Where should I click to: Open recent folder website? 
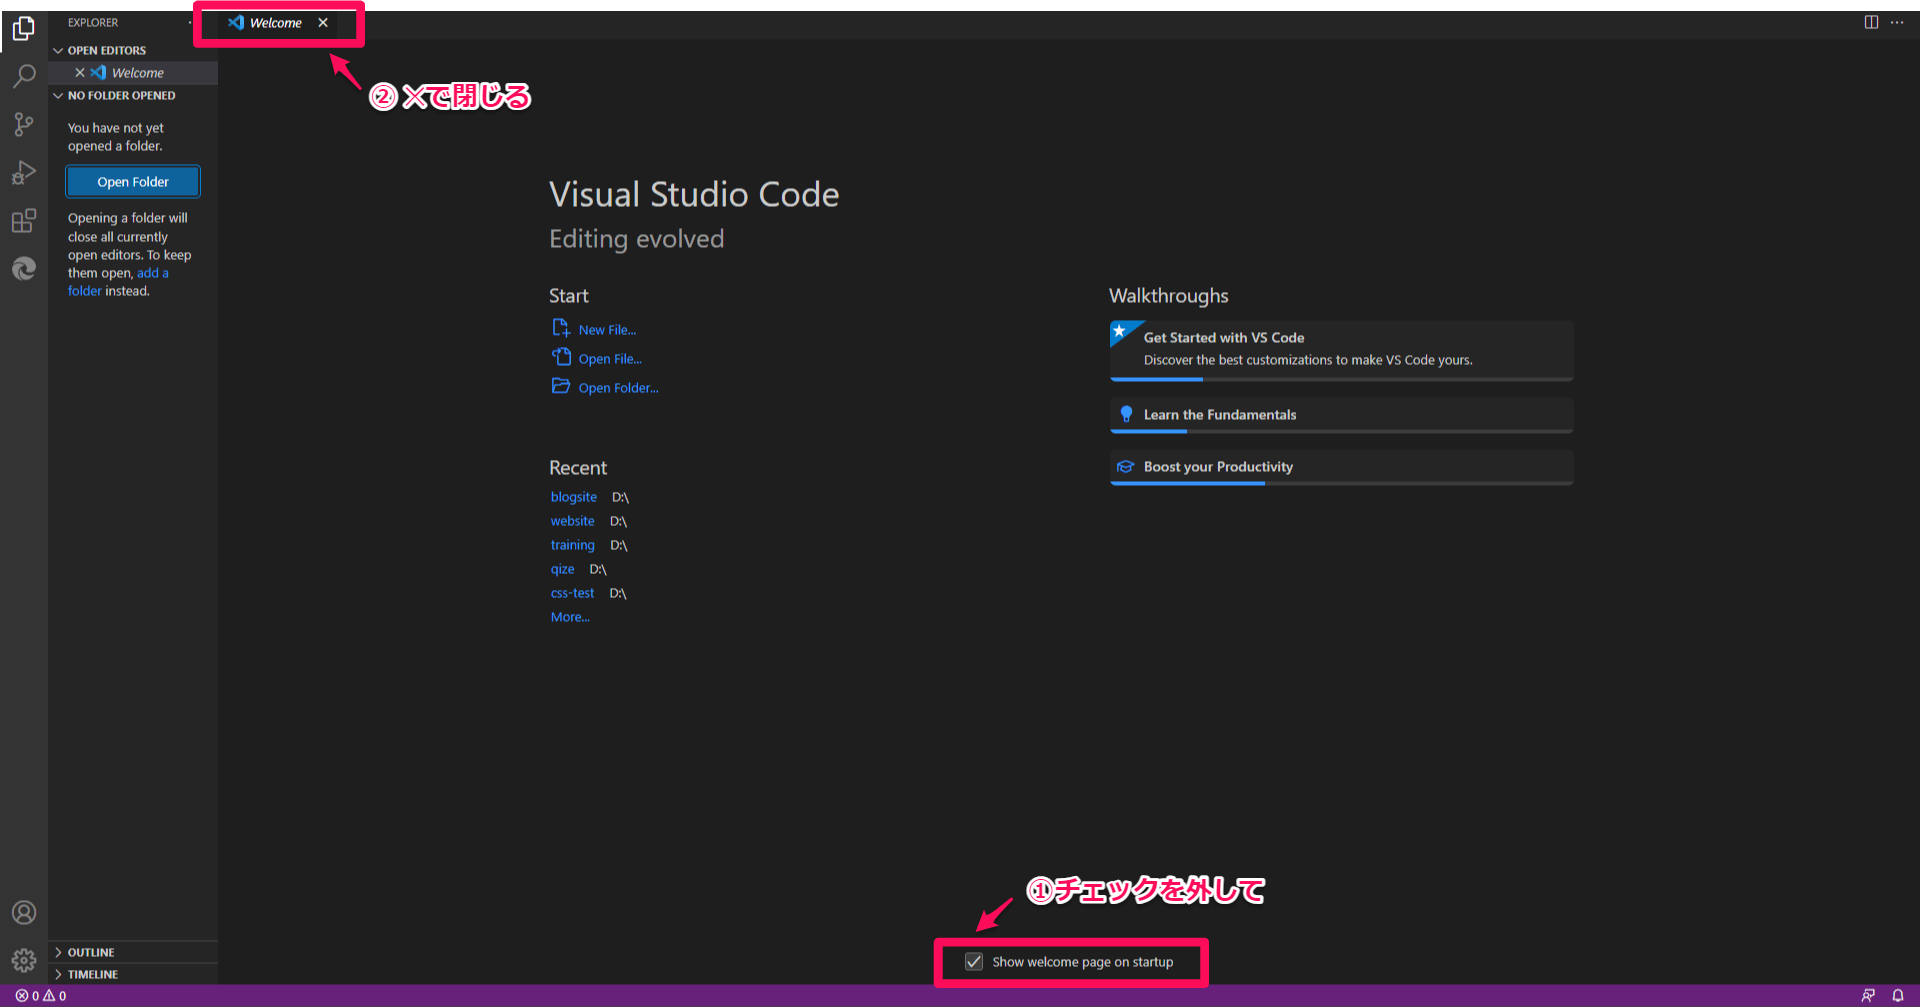coord(572,521)
